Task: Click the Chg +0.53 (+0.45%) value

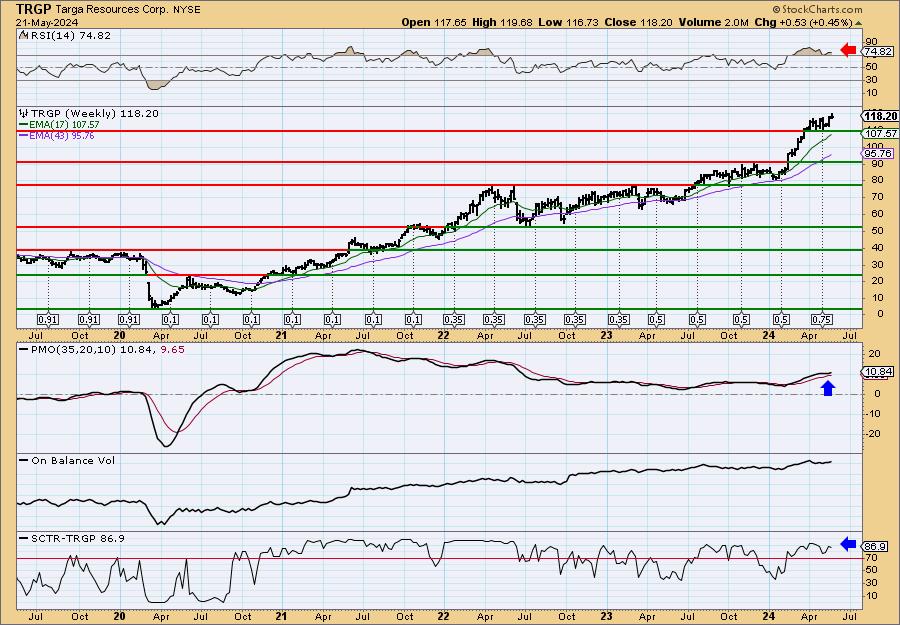Action: (x=804, y=22)
